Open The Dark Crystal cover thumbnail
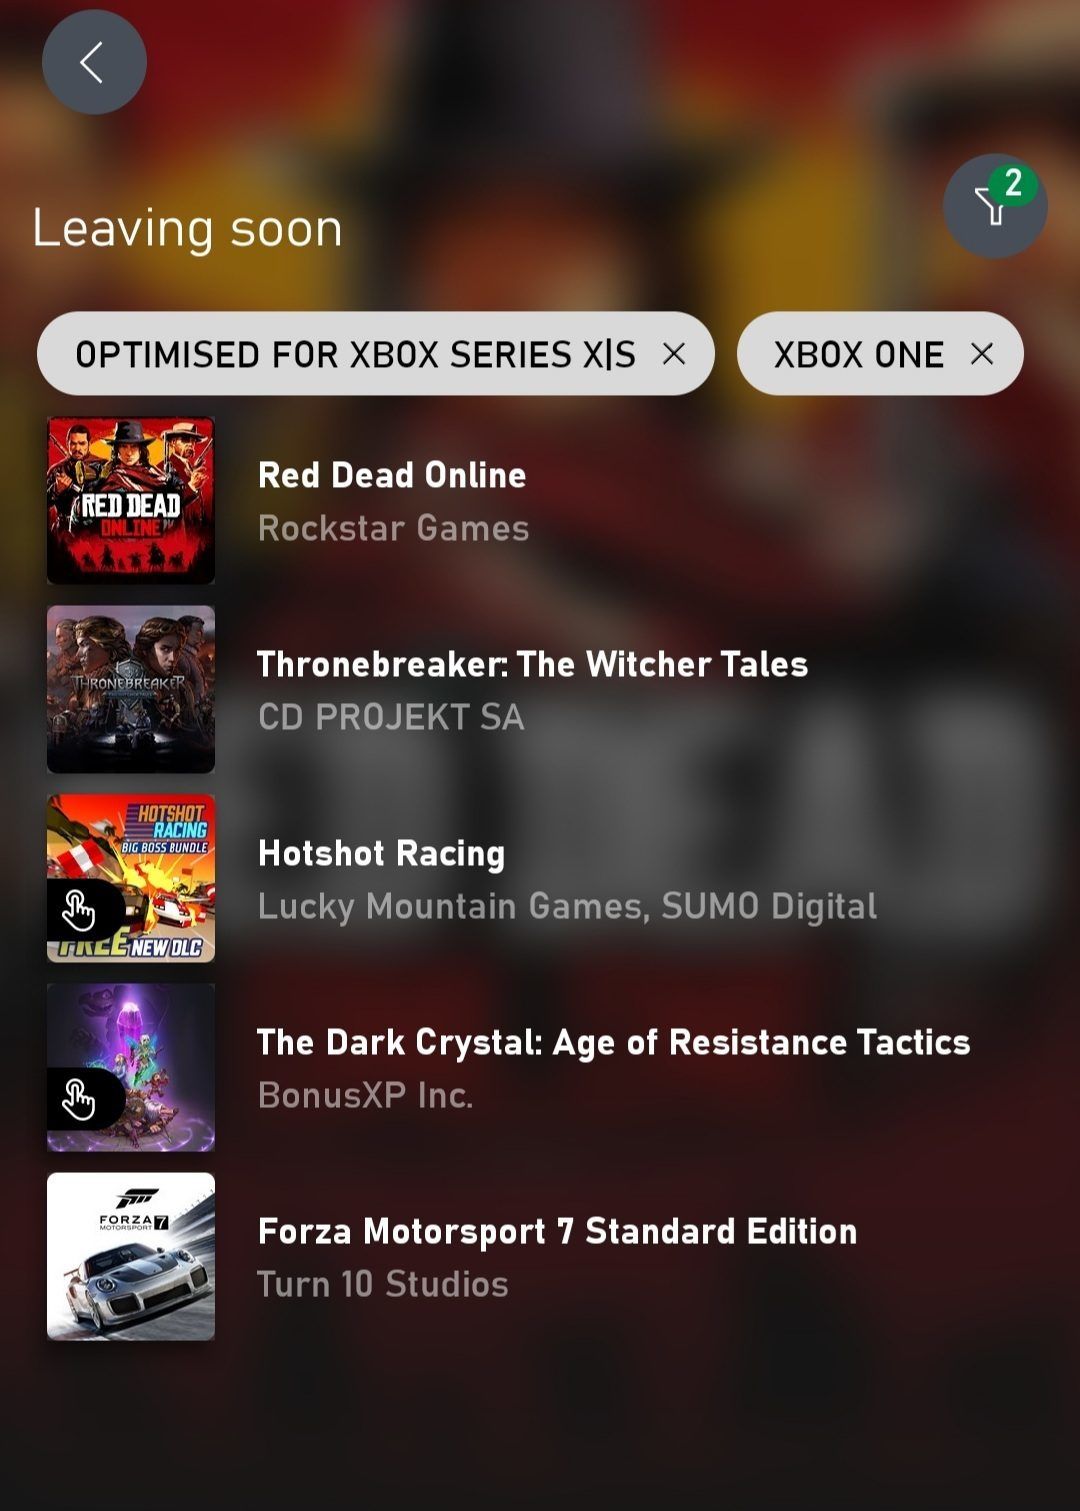 [131, 1067]
